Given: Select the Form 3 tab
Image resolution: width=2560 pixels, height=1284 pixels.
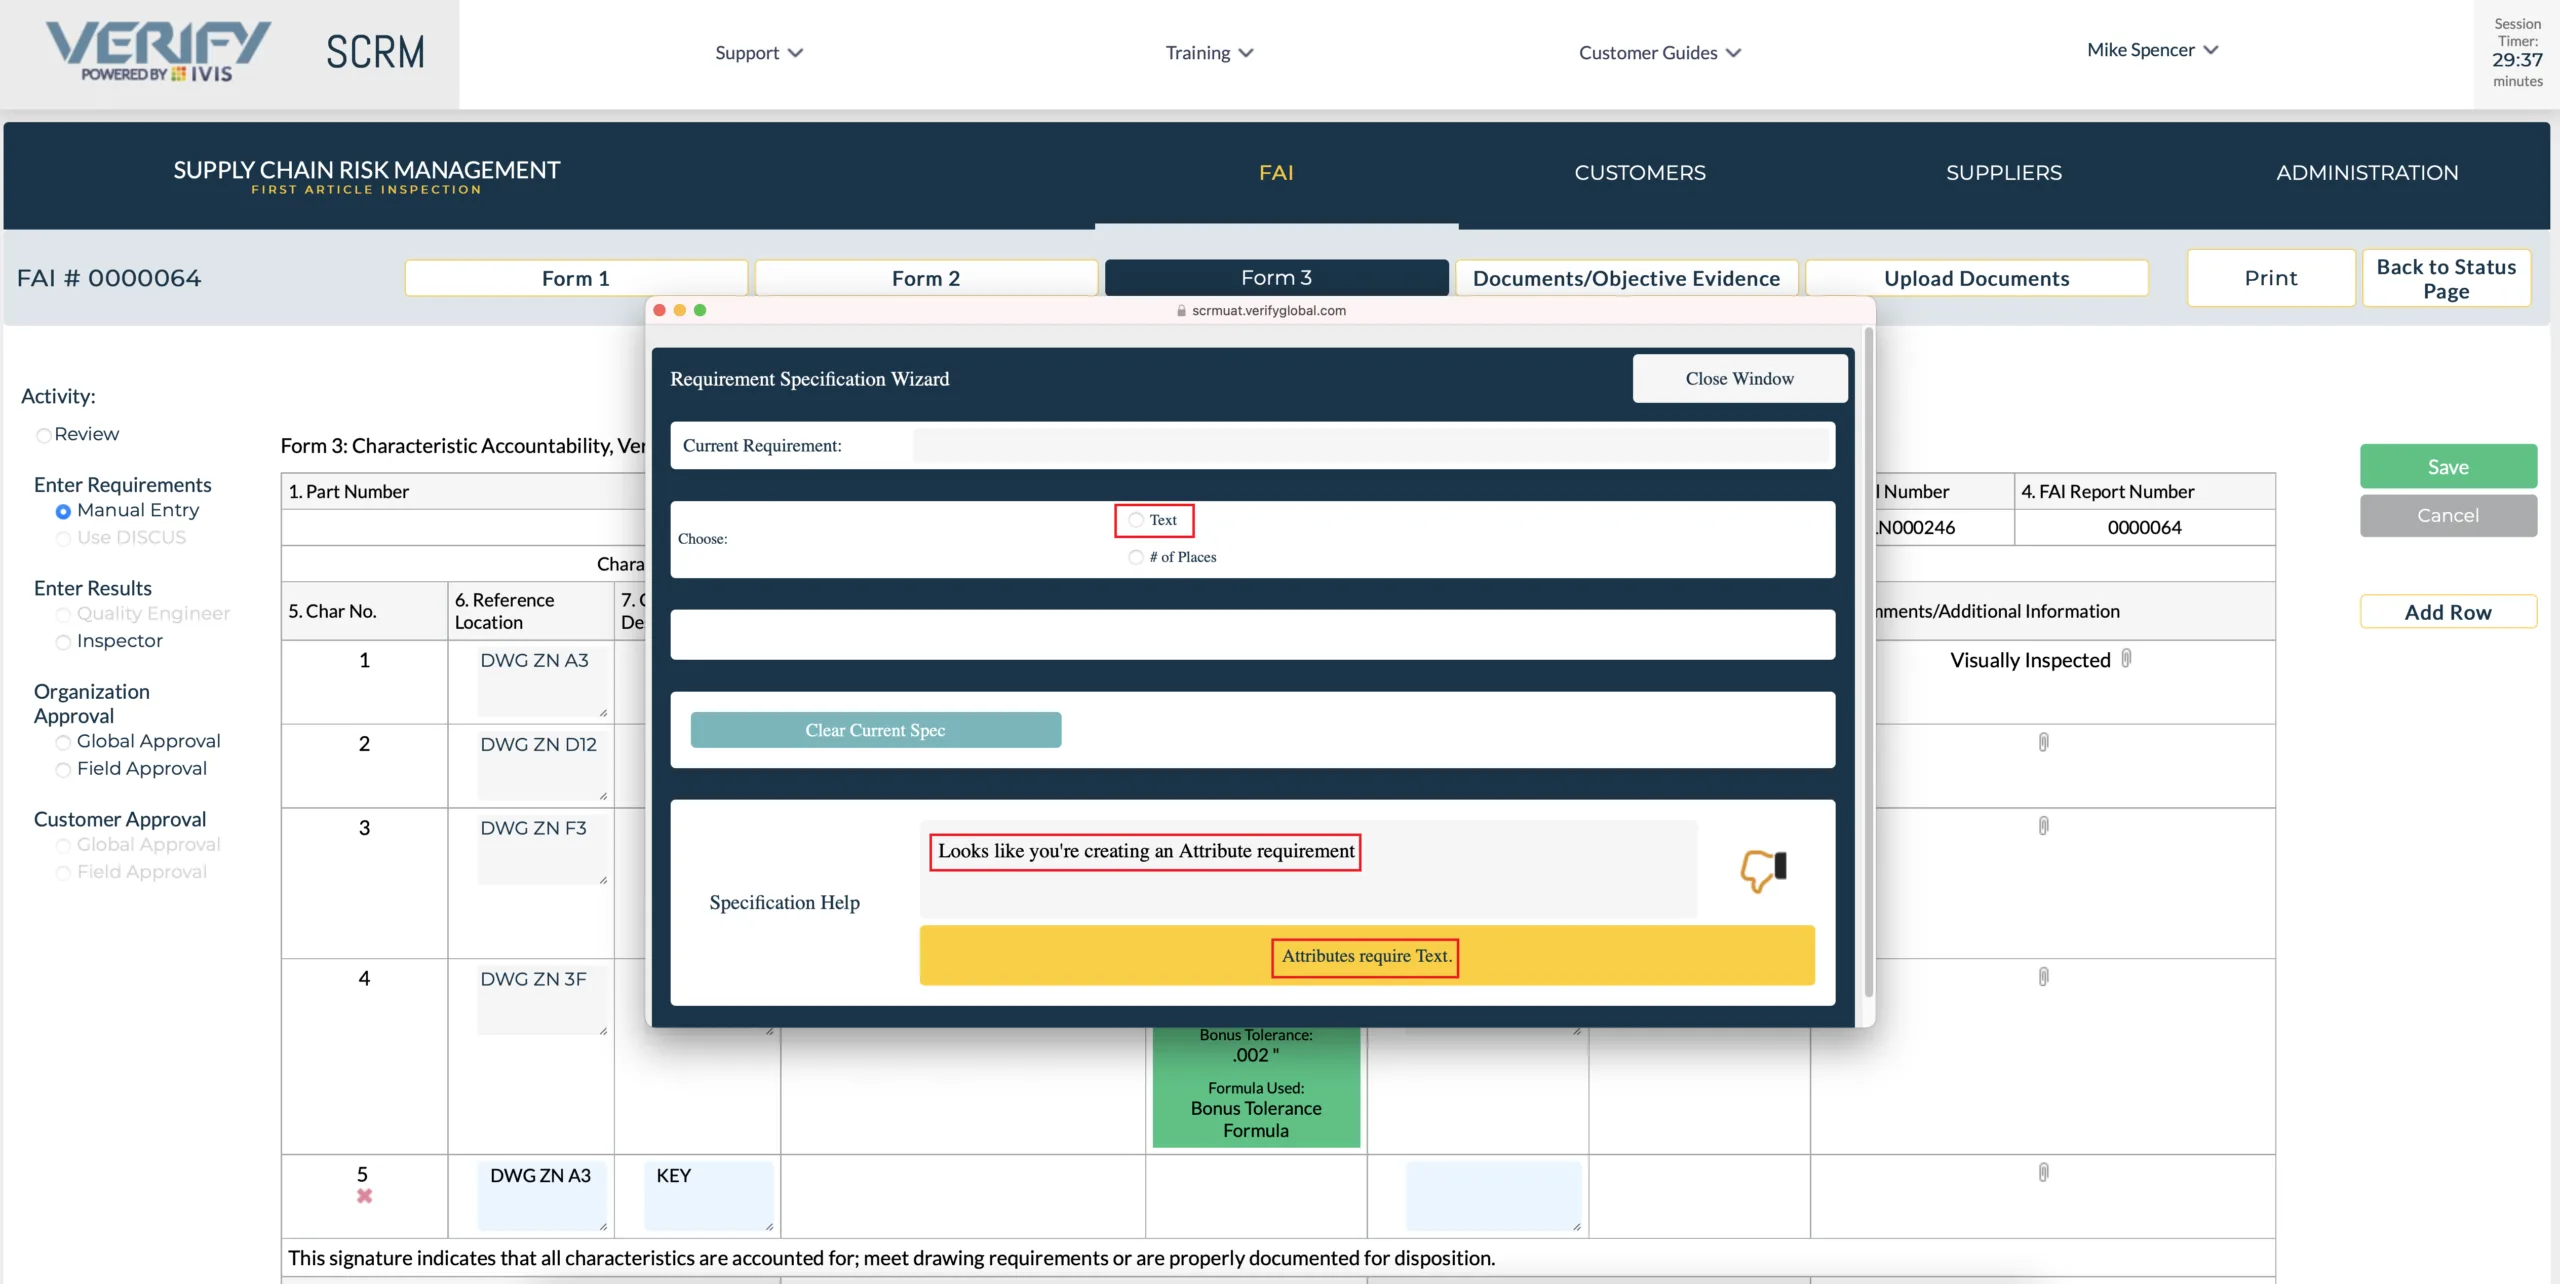Looking at the screenshot, I should 1276,278.
